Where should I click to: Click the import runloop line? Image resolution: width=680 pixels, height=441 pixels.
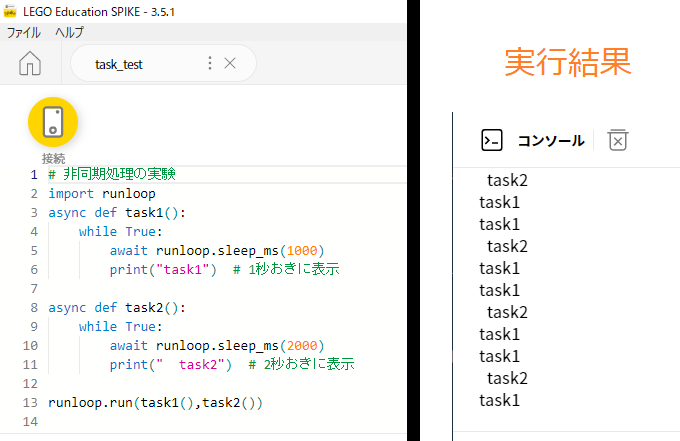[102, 193]
